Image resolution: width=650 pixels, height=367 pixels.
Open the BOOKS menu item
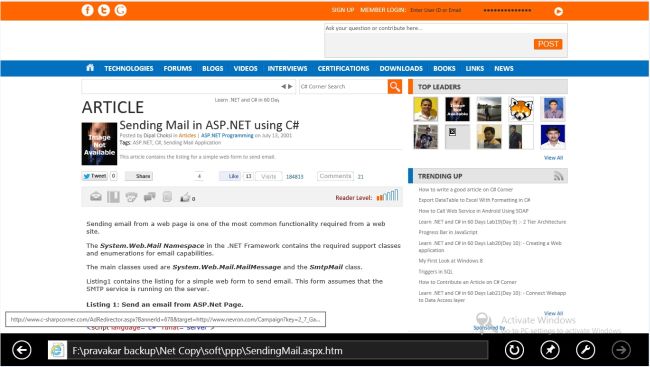(444, 68)
